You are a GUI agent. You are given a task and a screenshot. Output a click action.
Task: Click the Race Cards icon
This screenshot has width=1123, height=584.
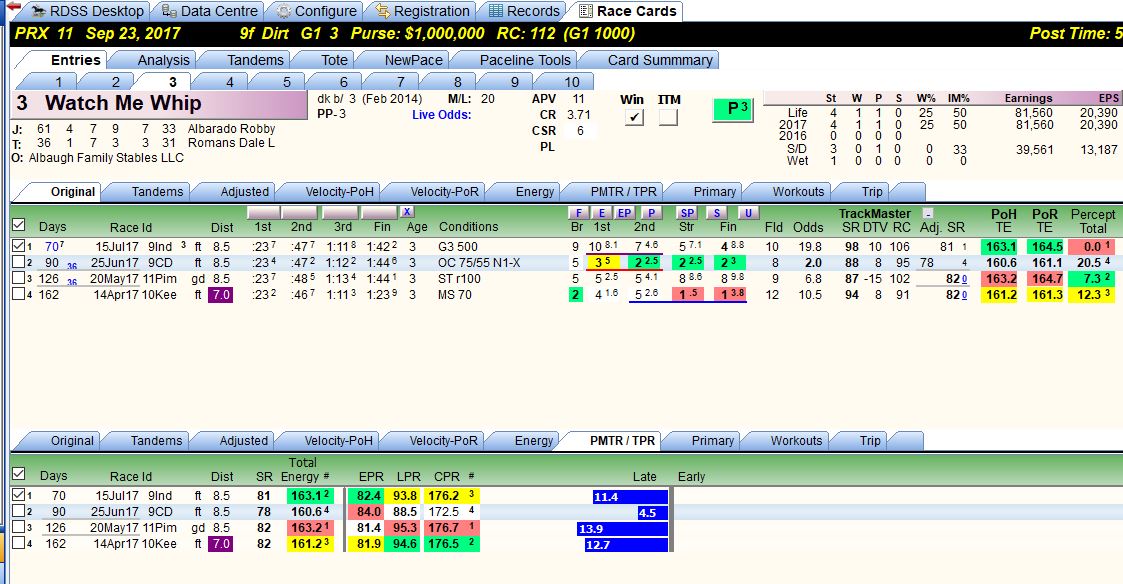pos(586,11)
